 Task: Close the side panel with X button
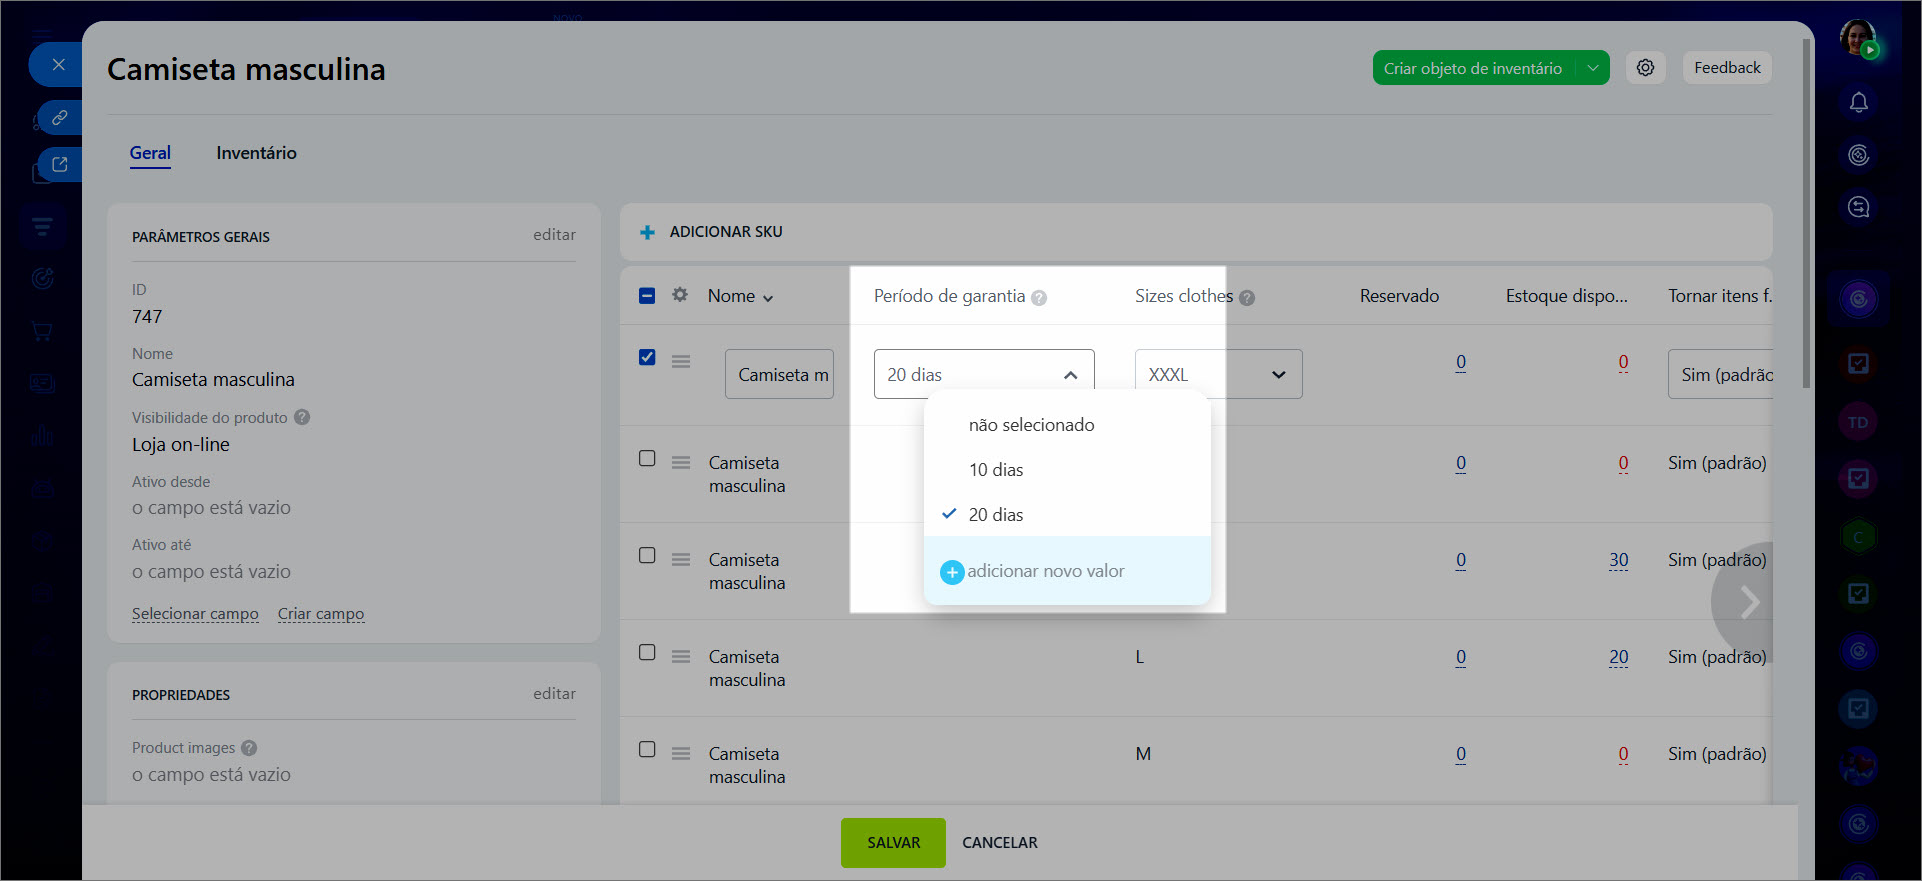(58, 65)
